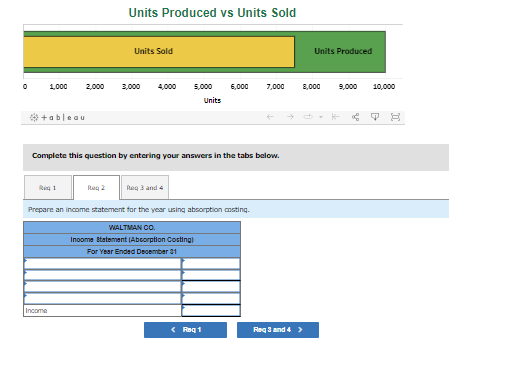The image size is (510, 367).
Task: Click the Tableau revert view icon
Action: coord(336,117)
